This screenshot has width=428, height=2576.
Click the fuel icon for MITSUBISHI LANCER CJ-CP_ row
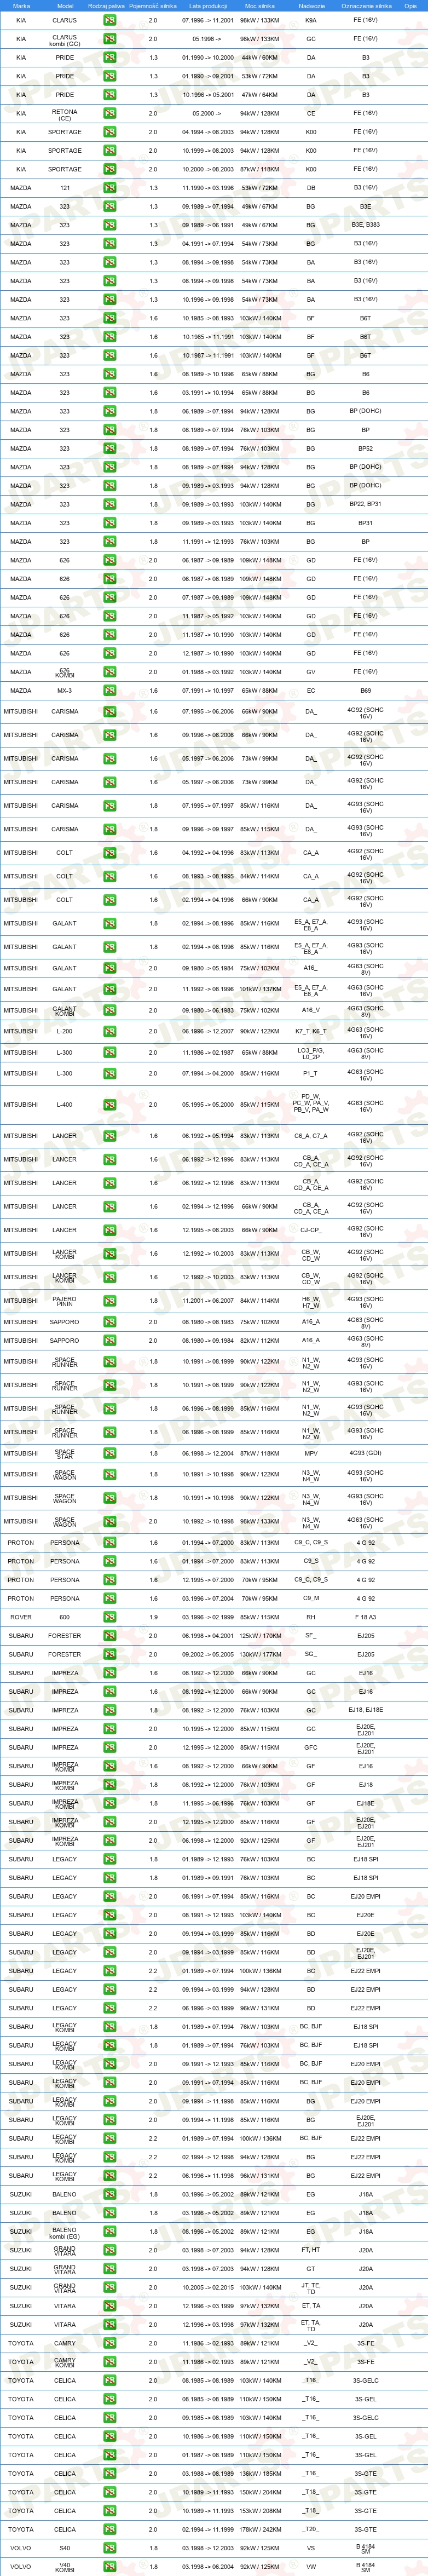click(x=110, y=1230)
